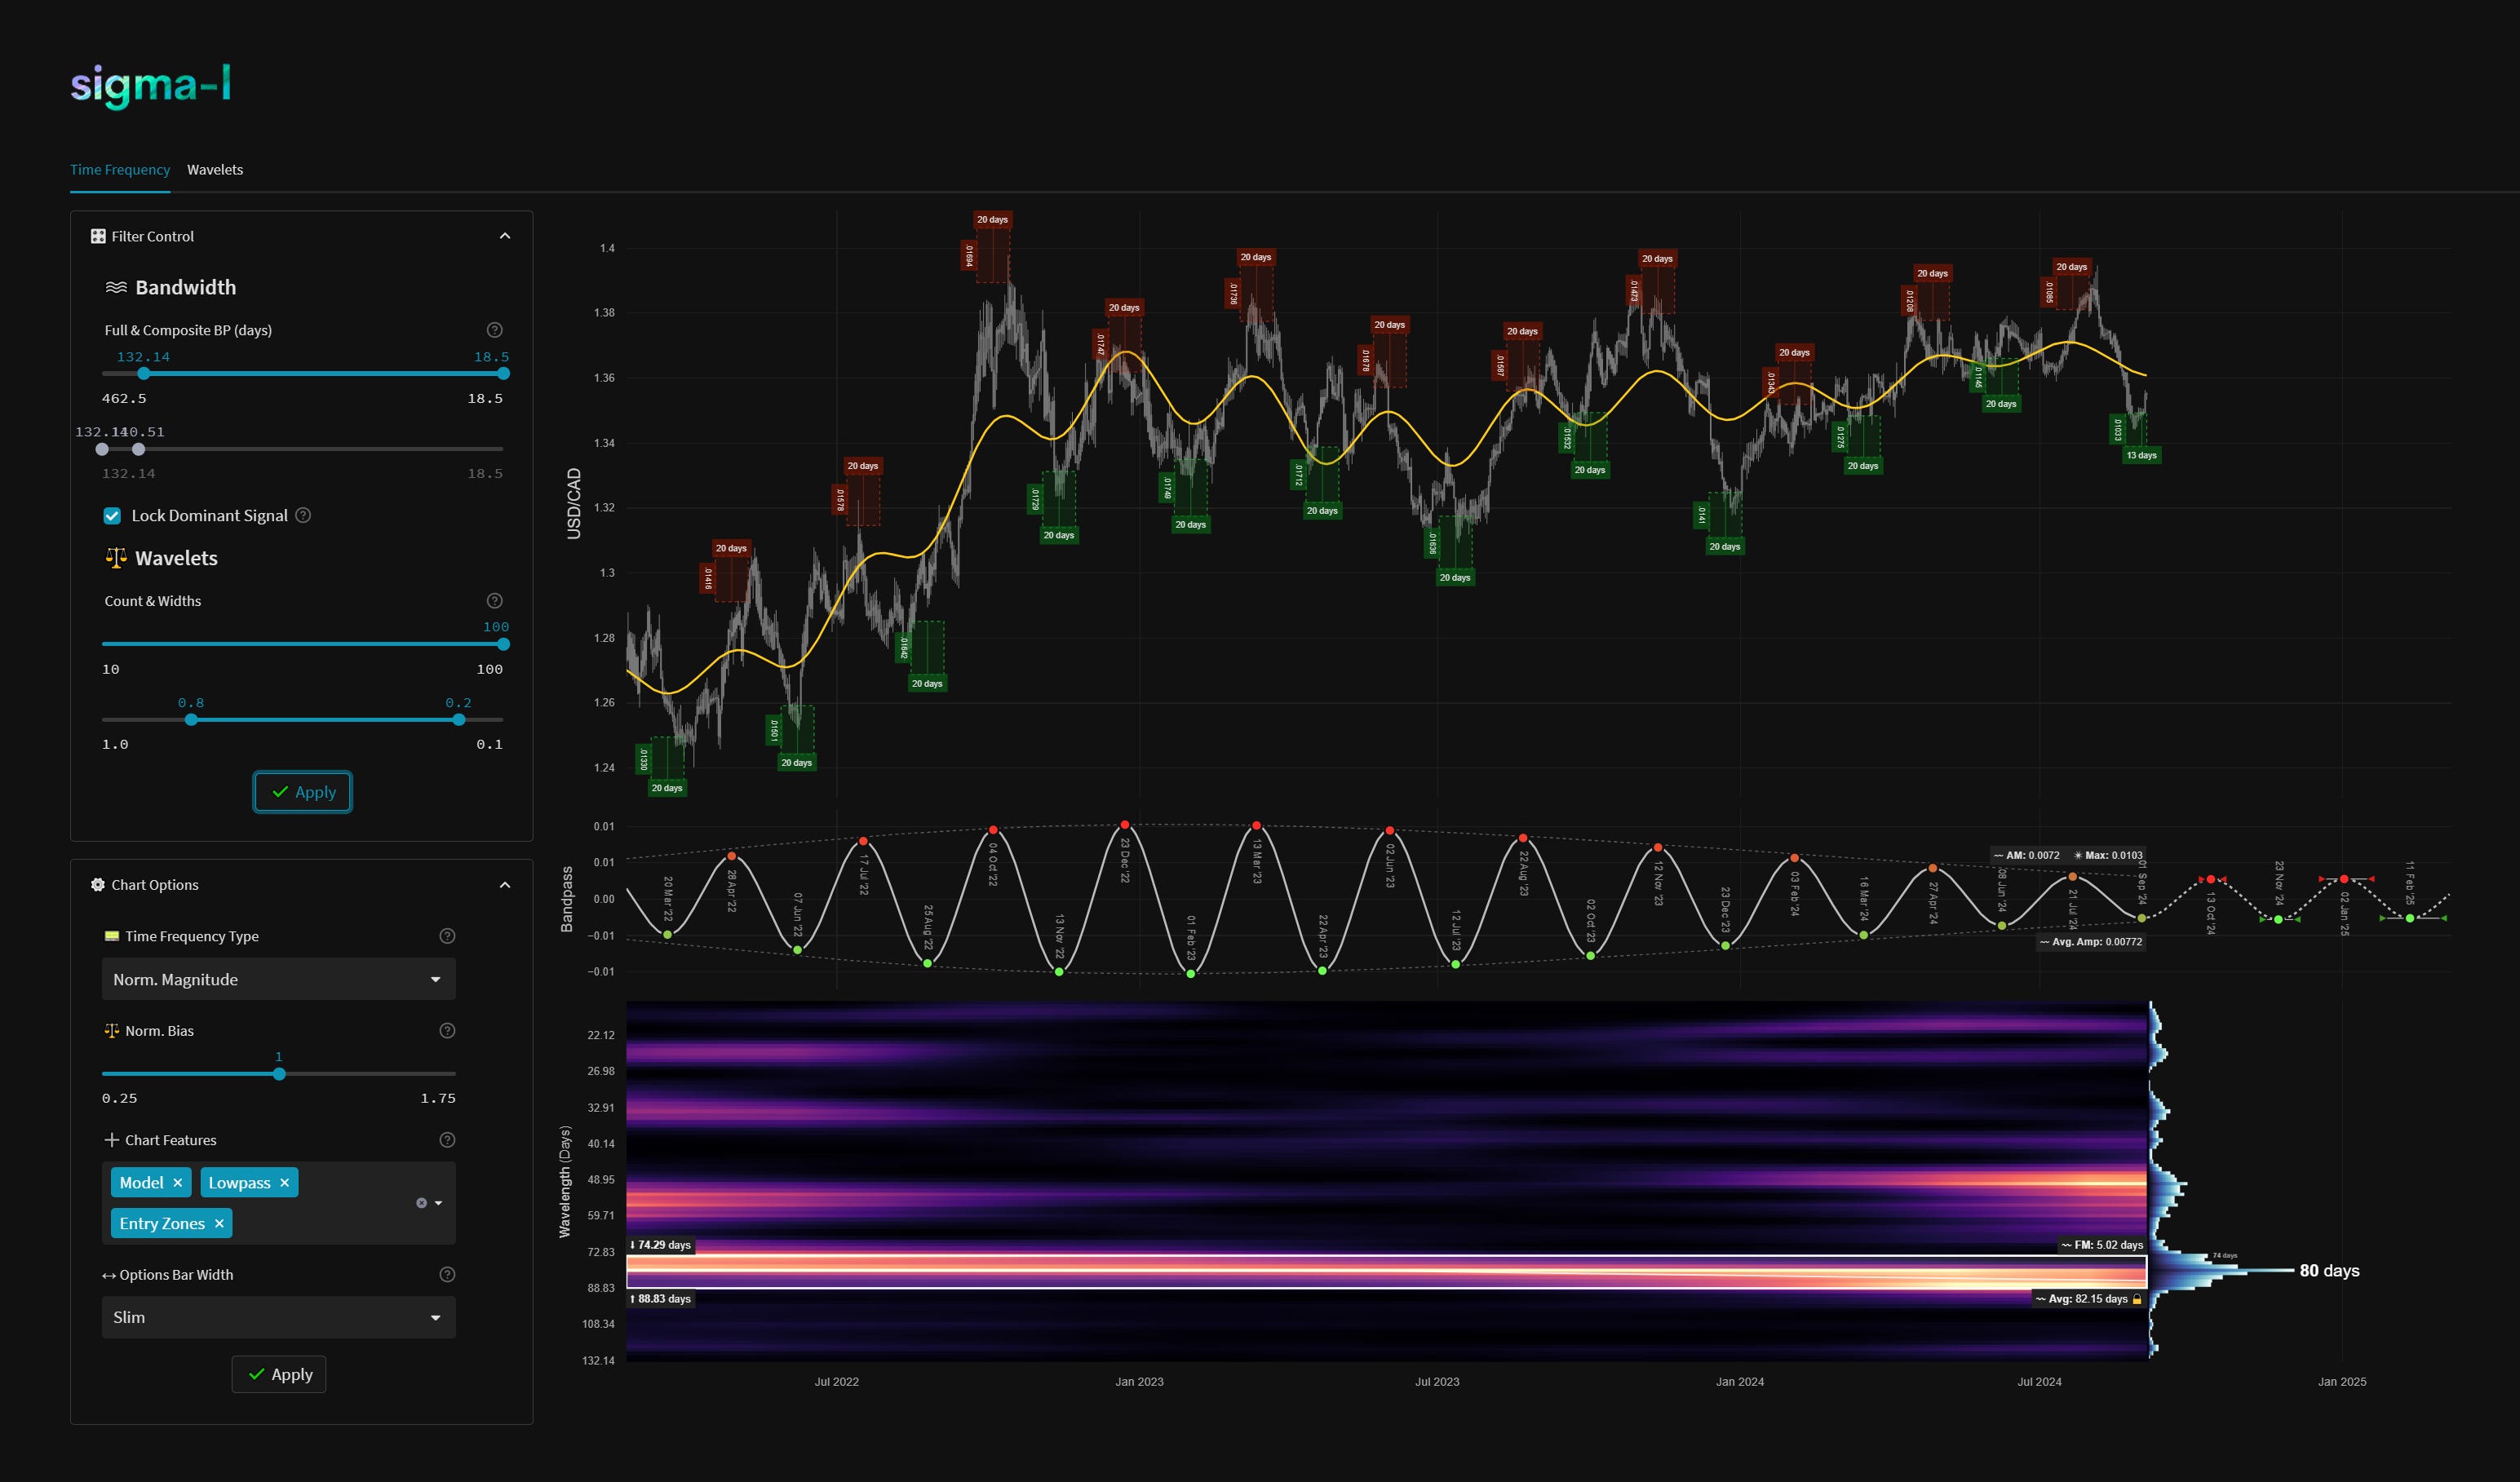The image size is (2520, 1482).
Task: Switch to the Wavelets tab
Action: pyautogui.click(x=215, y=170)
